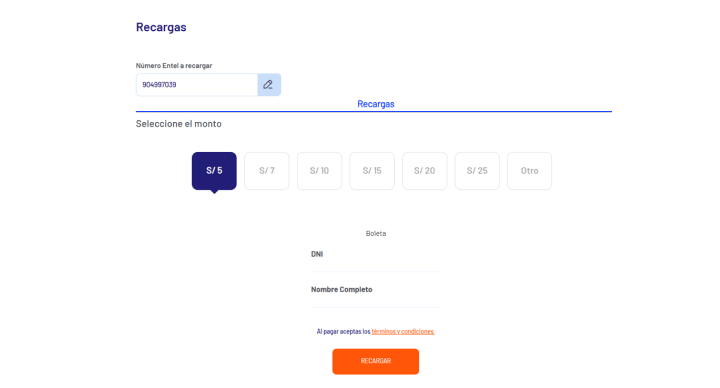Click the Recargas page heading
Screen dimensions: 720x388
click(161, 27)
